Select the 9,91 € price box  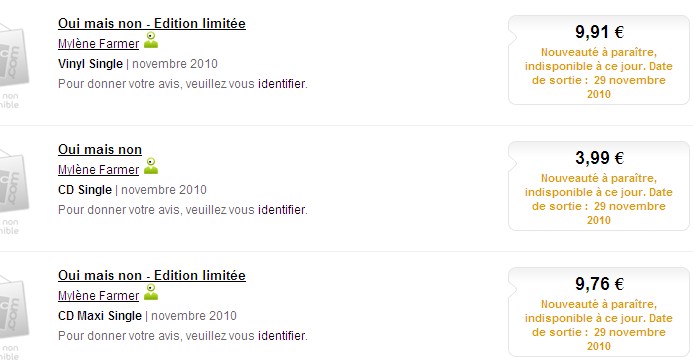click(x=599, y=60)
